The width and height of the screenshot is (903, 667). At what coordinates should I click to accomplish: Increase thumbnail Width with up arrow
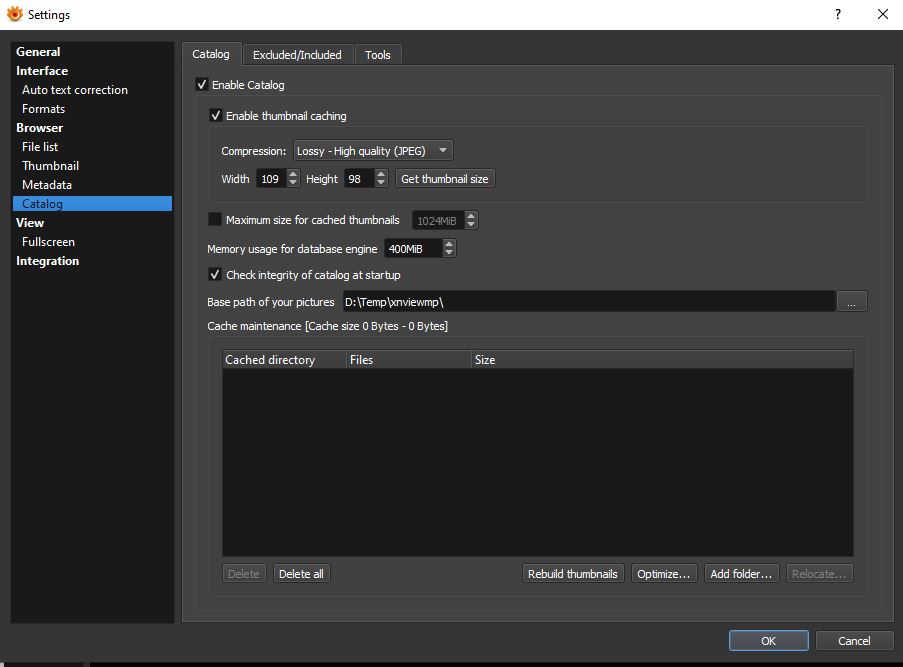(293, 174)
